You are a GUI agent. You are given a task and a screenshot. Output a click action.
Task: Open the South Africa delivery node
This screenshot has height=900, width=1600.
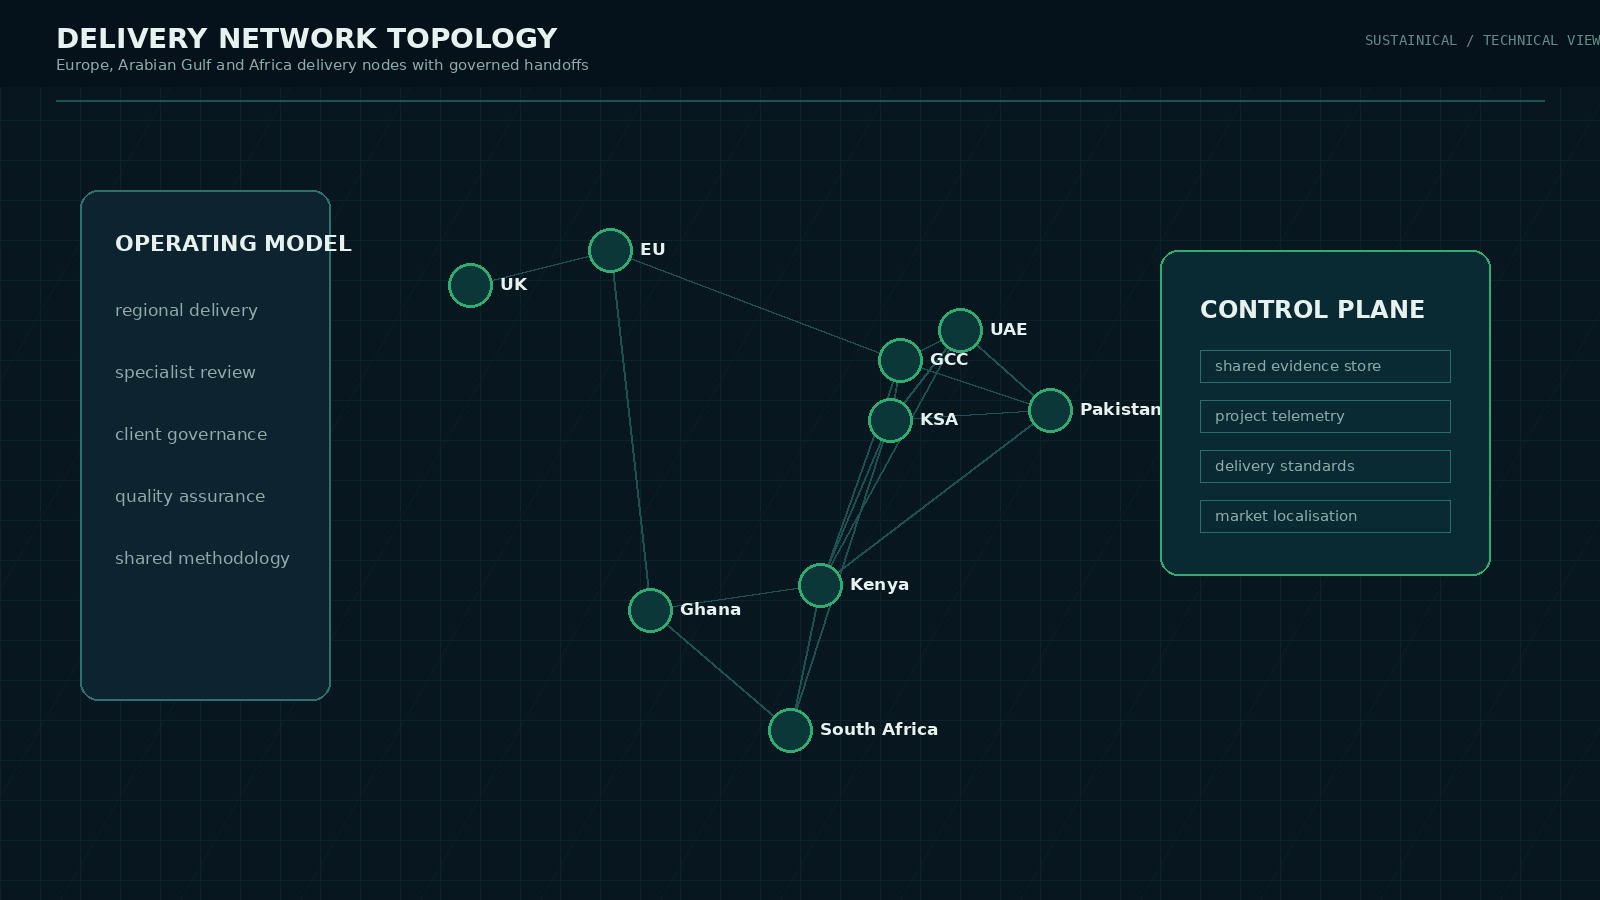coord(789,730)
